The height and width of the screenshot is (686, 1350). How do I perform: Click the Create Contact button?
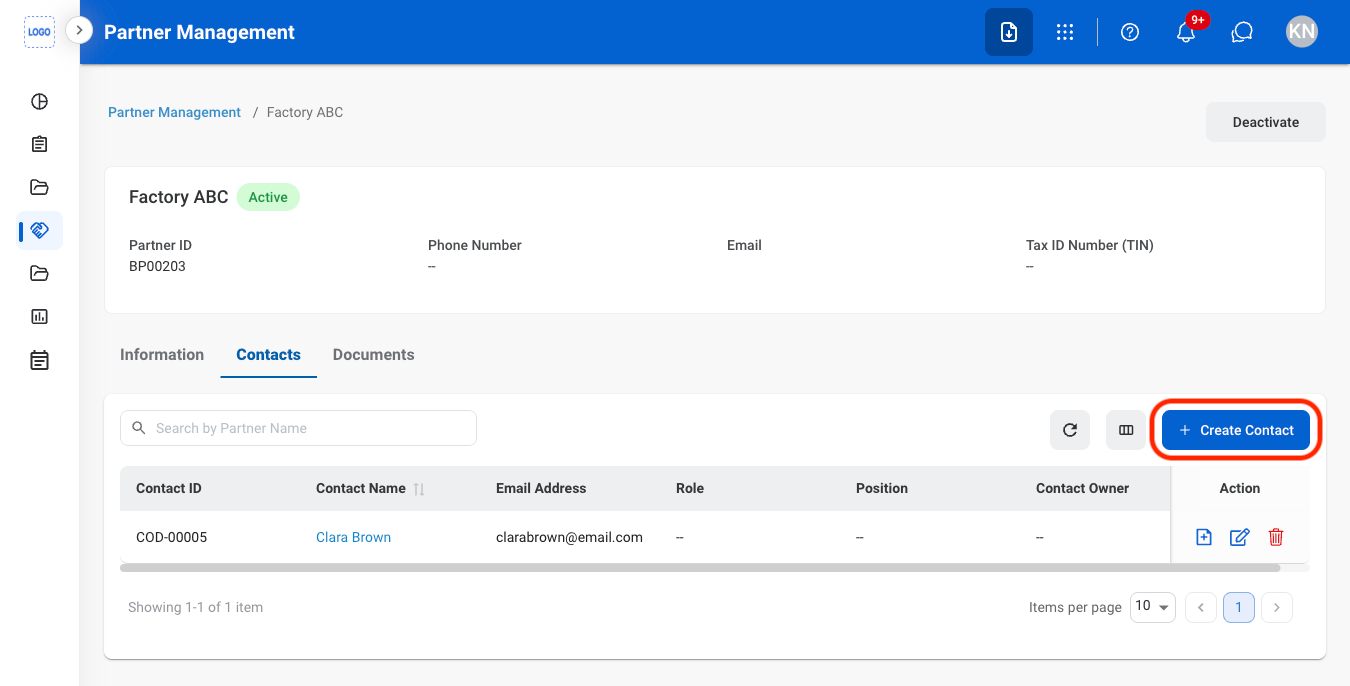tap(1236, 430)
